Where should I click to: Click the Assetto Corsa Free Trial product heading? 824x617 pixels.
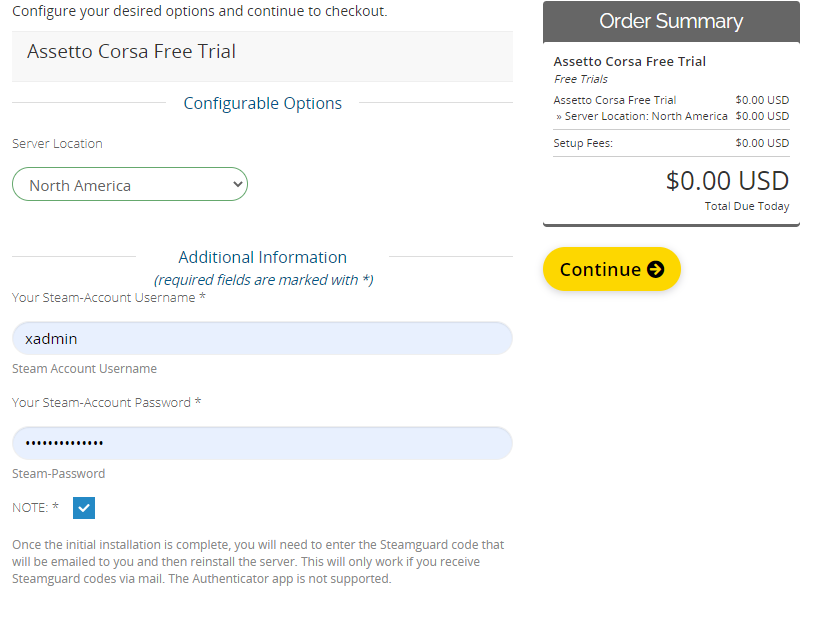(x=131, y=52)
